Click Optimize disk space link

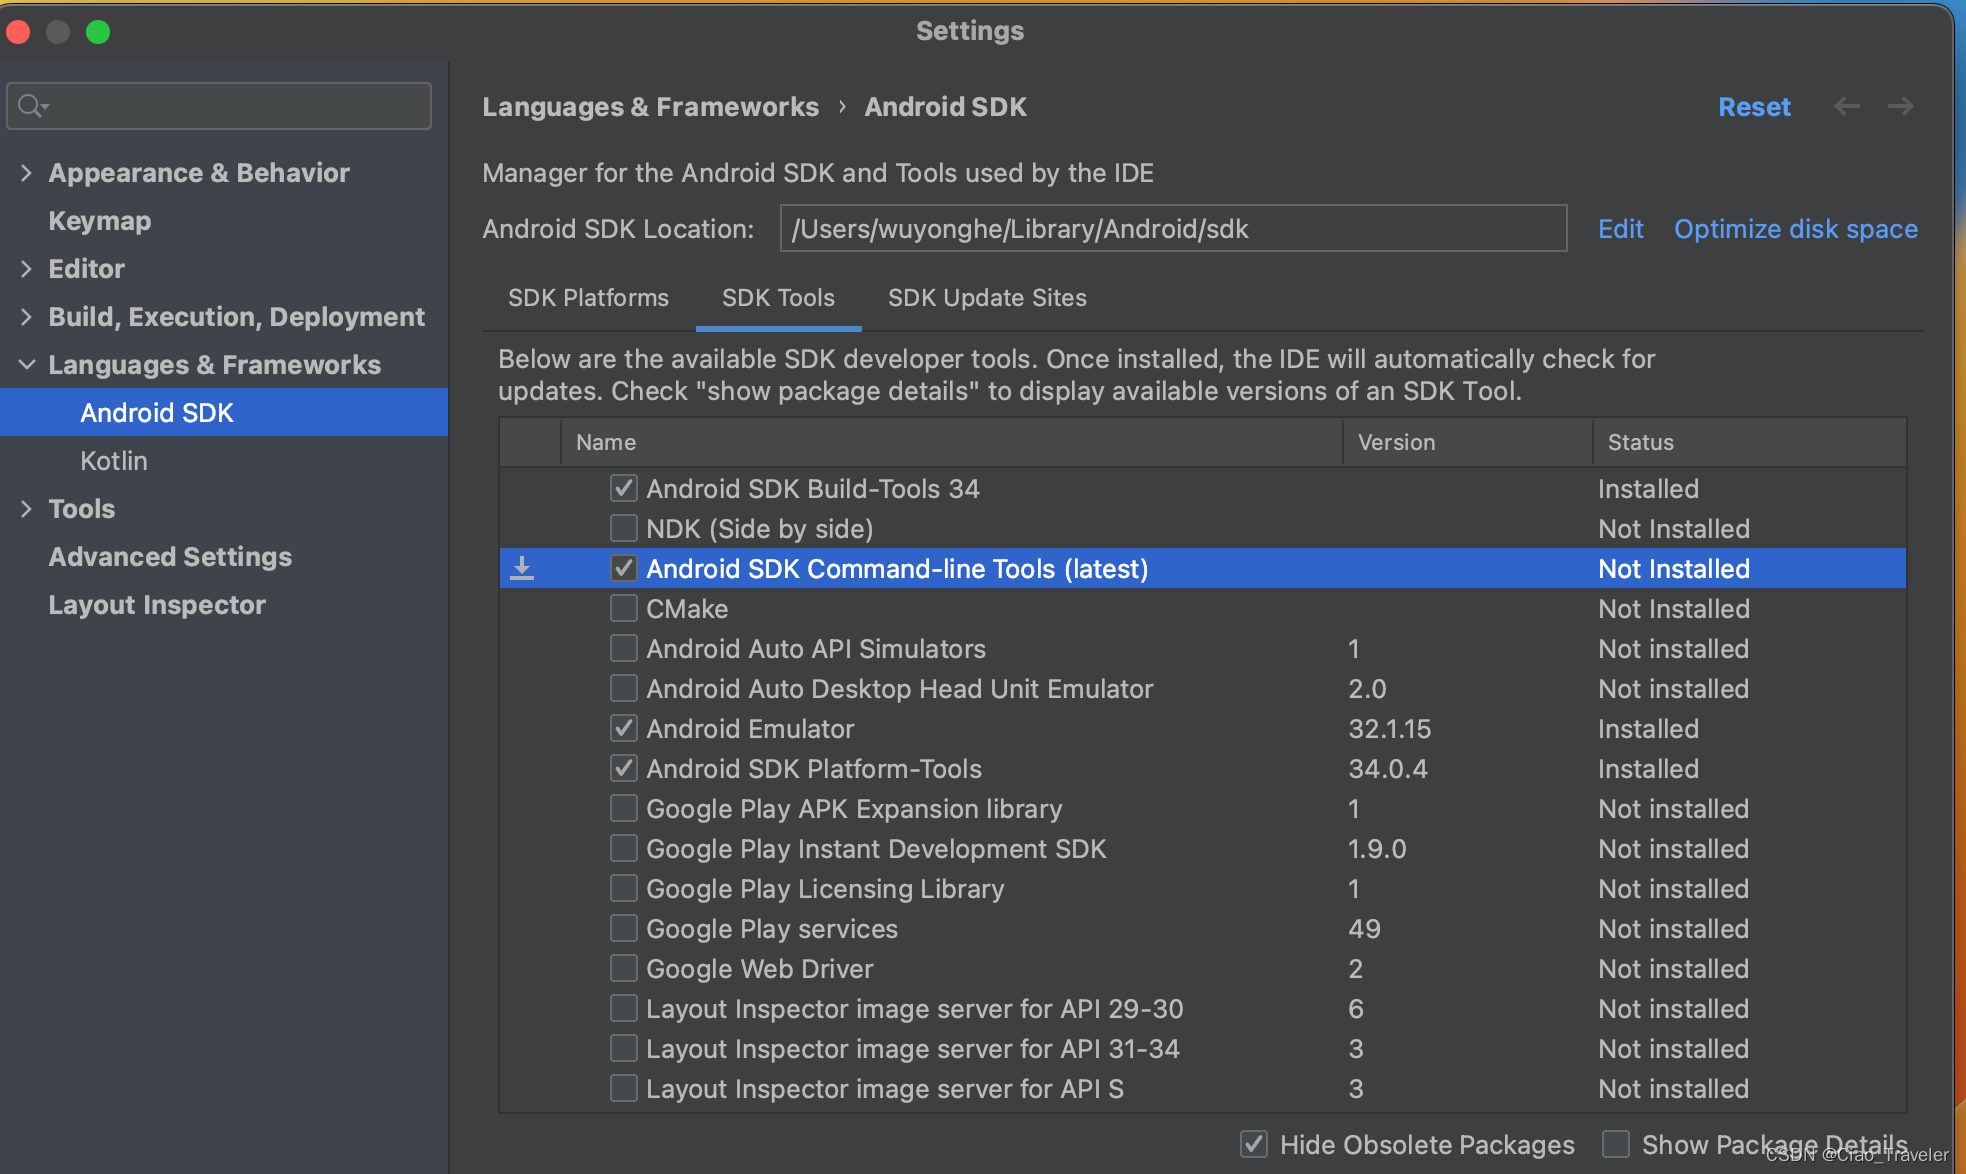(x=1796, y=229)
